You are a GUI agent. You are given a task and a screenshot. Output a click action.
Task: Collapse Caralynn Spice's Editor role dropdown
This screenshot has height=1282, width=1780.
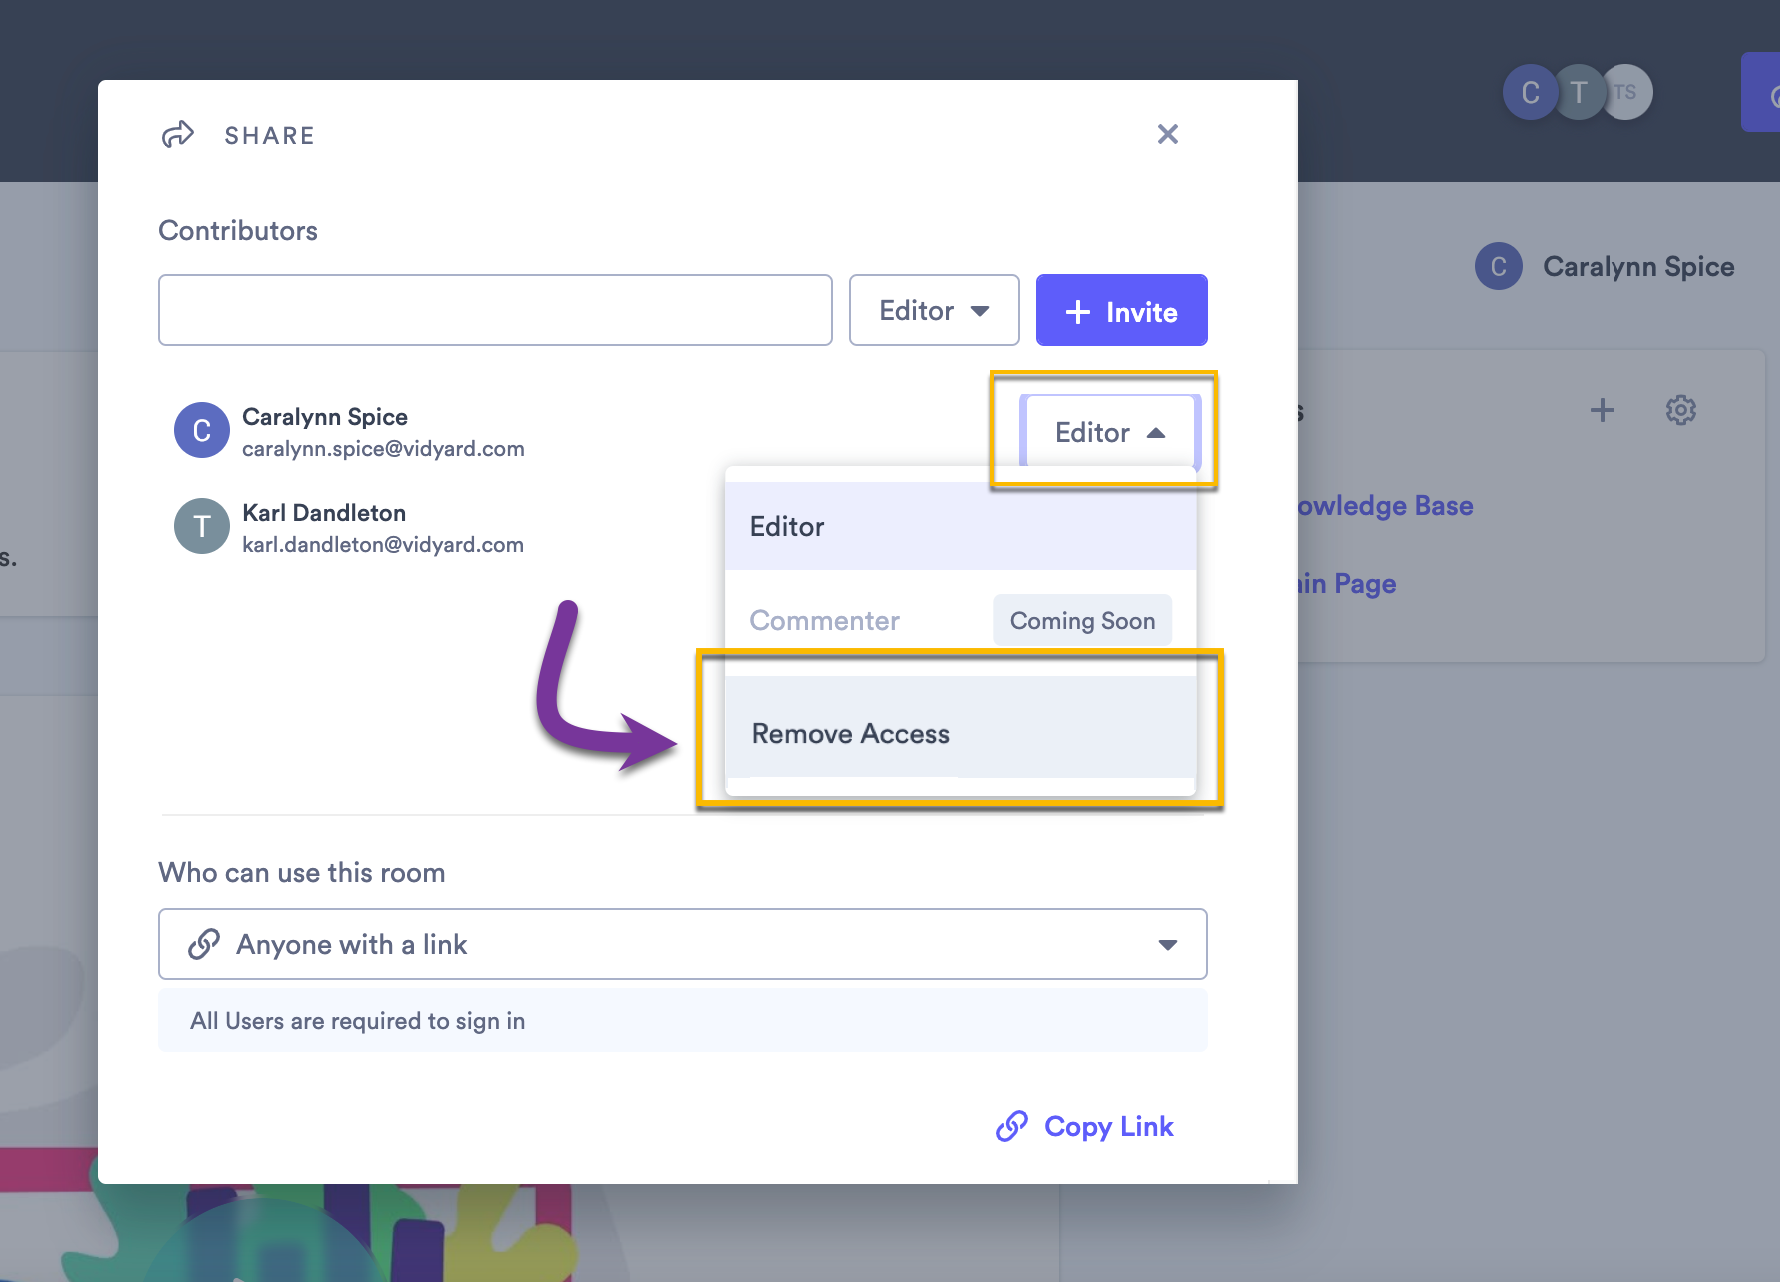tap(1110, 432)
